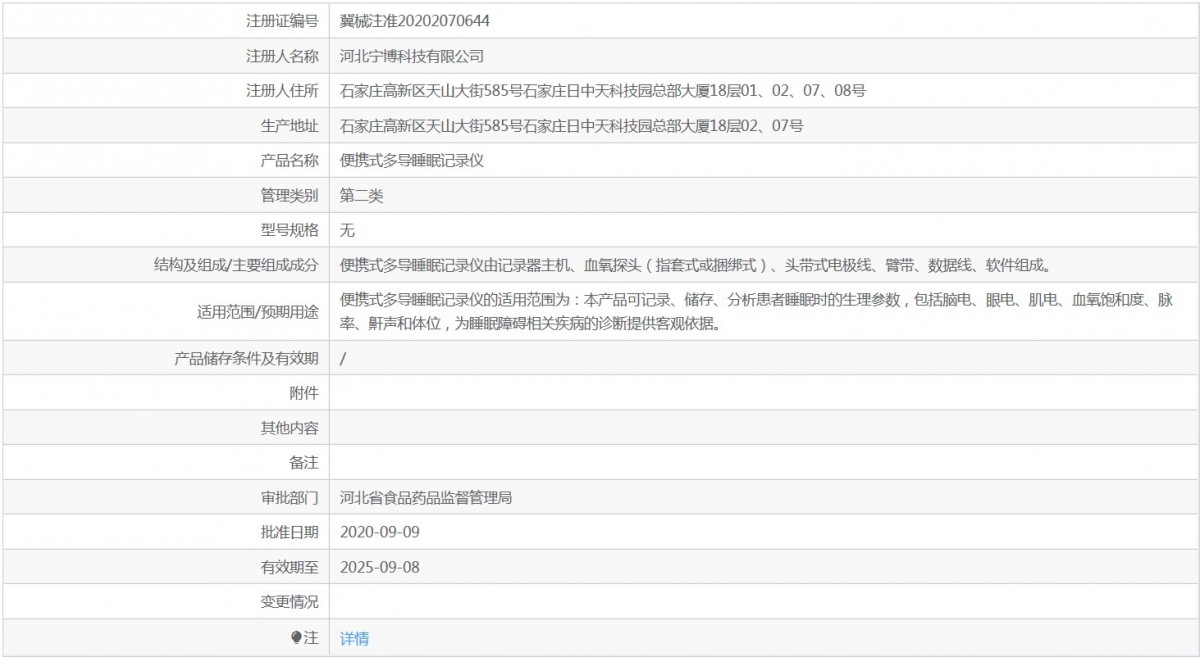
Task: Click the 适用范围/预期用途 description paragraph
Action: click(x=756, y=311)
